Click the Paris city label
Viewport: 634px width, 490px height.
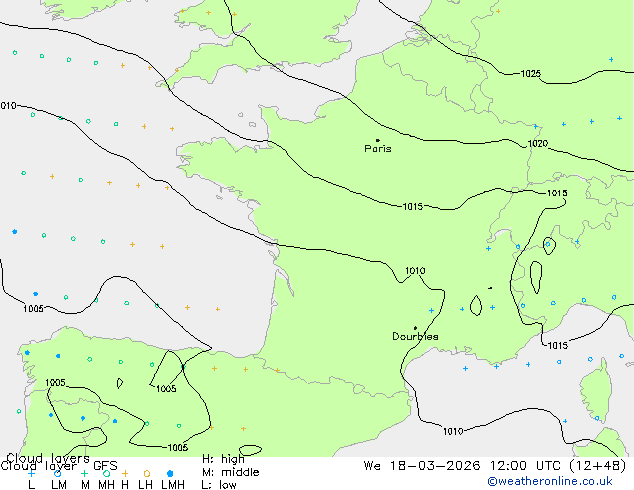click(x=378, y=149)
